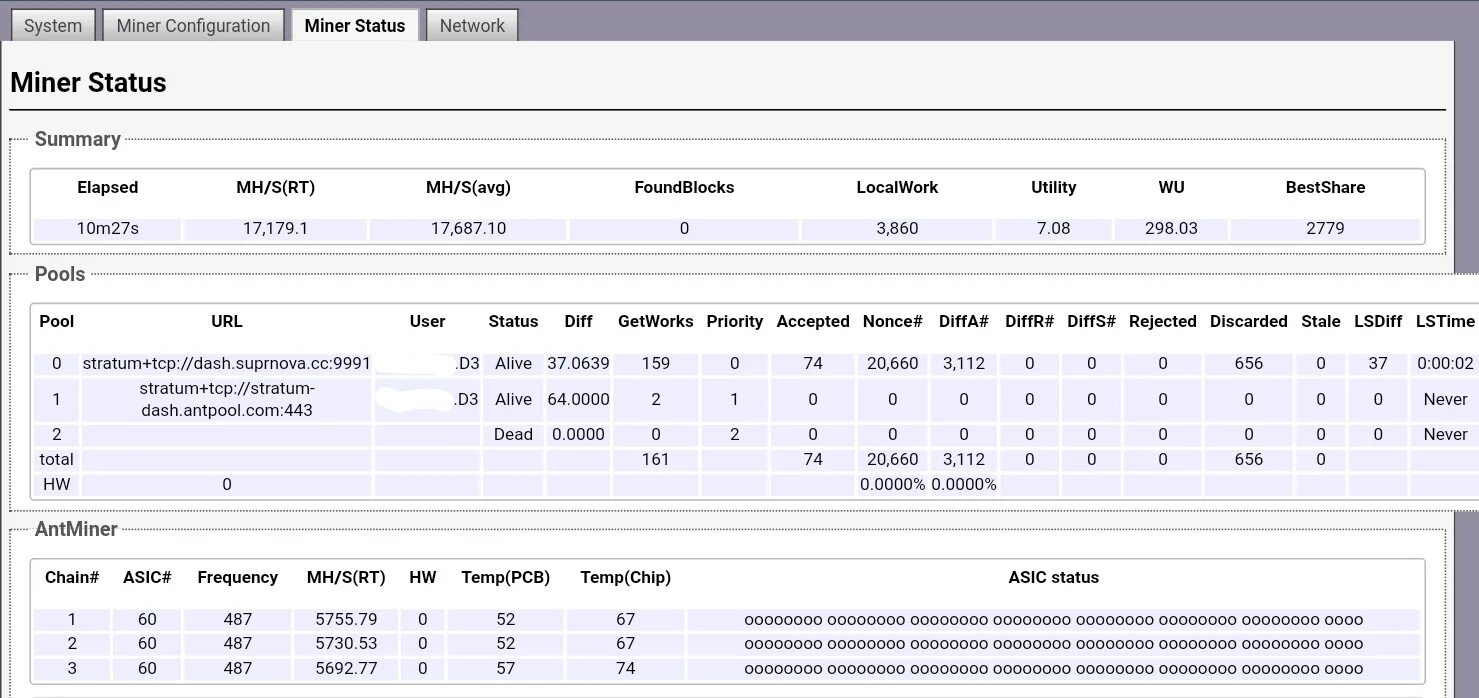The height and width of the screenshot is (698, 1479).
Task: Click the Priority column header
Action: pos(735,321)
